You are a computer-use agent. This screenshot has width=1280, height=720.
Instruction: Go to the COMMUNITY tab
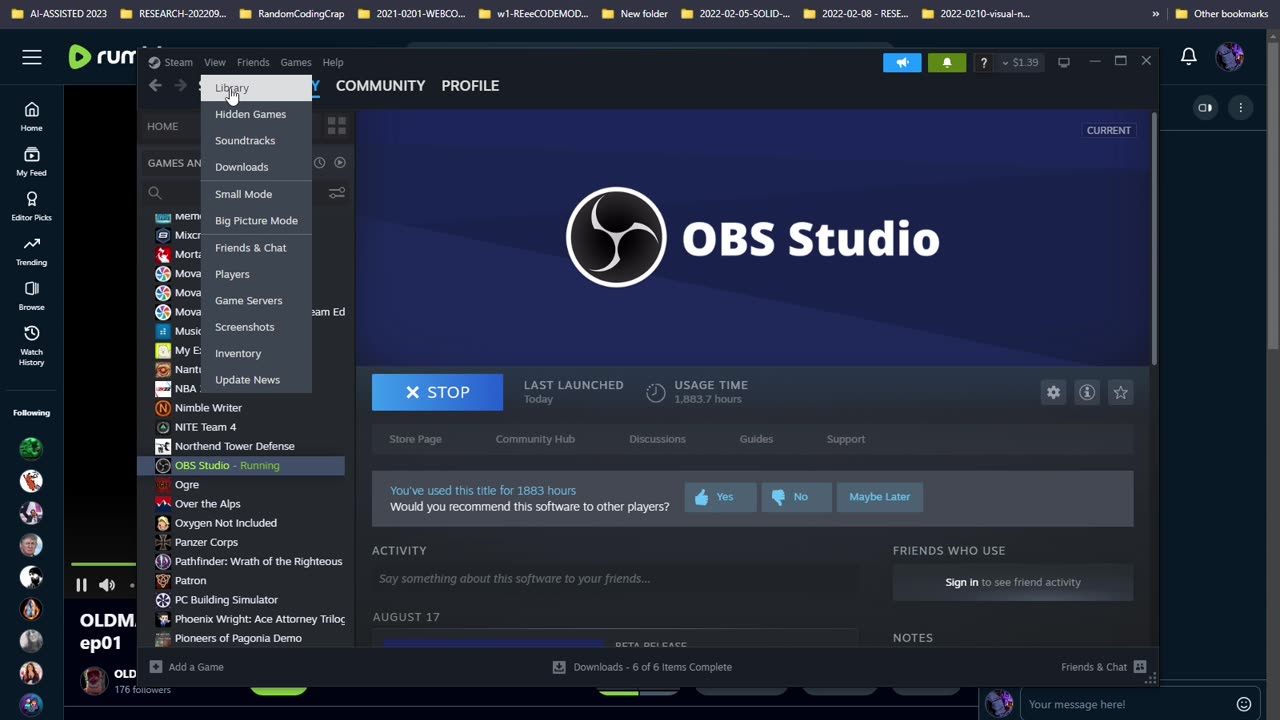tap(380, 86)
